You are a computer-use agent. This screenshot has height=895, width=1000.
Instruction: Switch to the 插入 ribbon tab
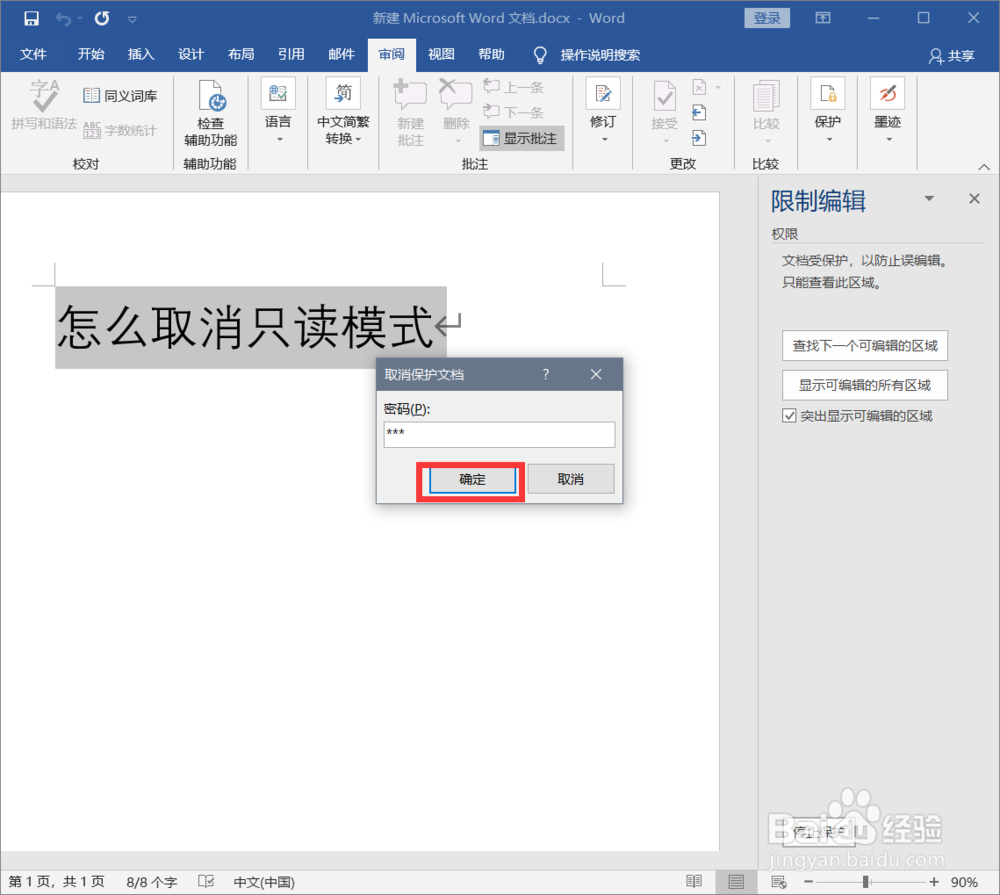[x=141, y=55]
